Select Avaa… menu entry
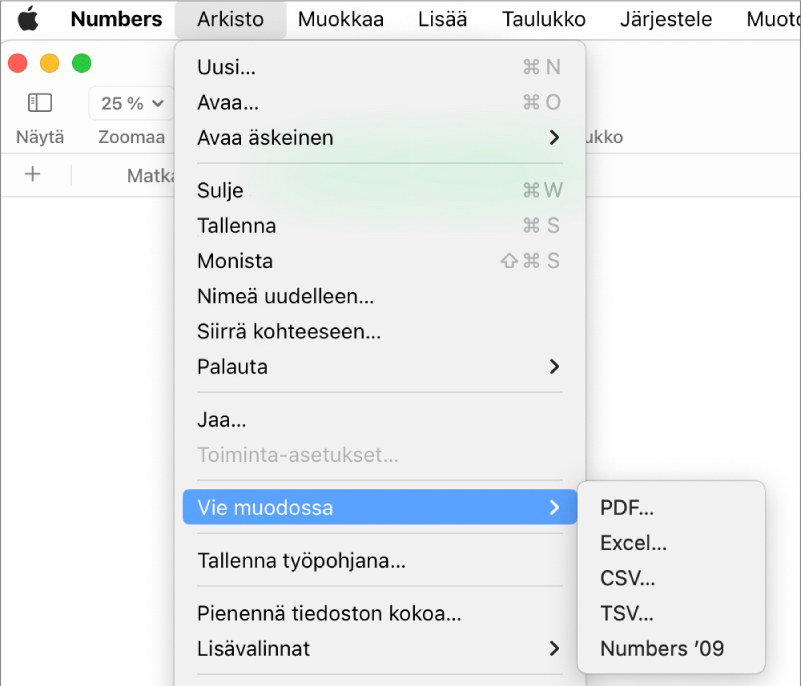 [x=380, y=102]
